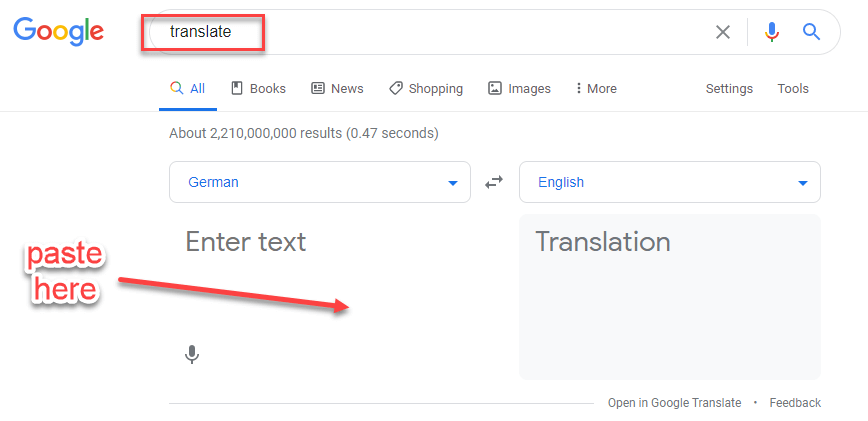Click the Google logo
The width and height of the screenshot is (868, 421).
[x=59, y=32]
